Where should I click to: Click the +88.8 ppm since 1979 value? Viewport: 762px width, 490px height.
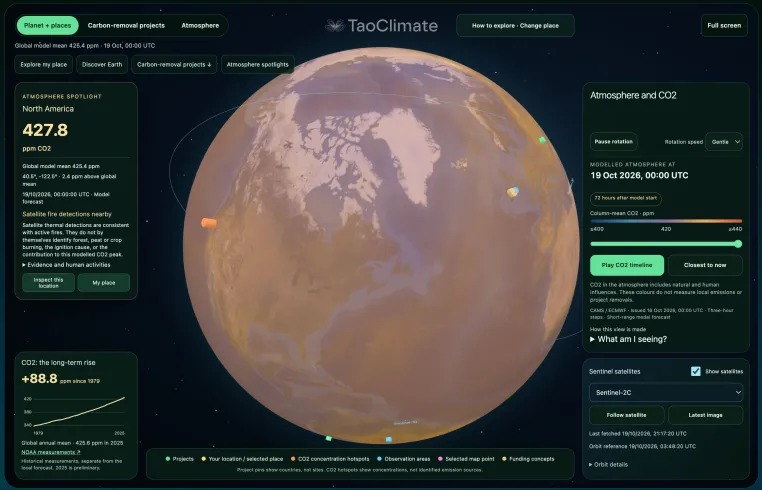pyautogui.click(x=60, y=379)
